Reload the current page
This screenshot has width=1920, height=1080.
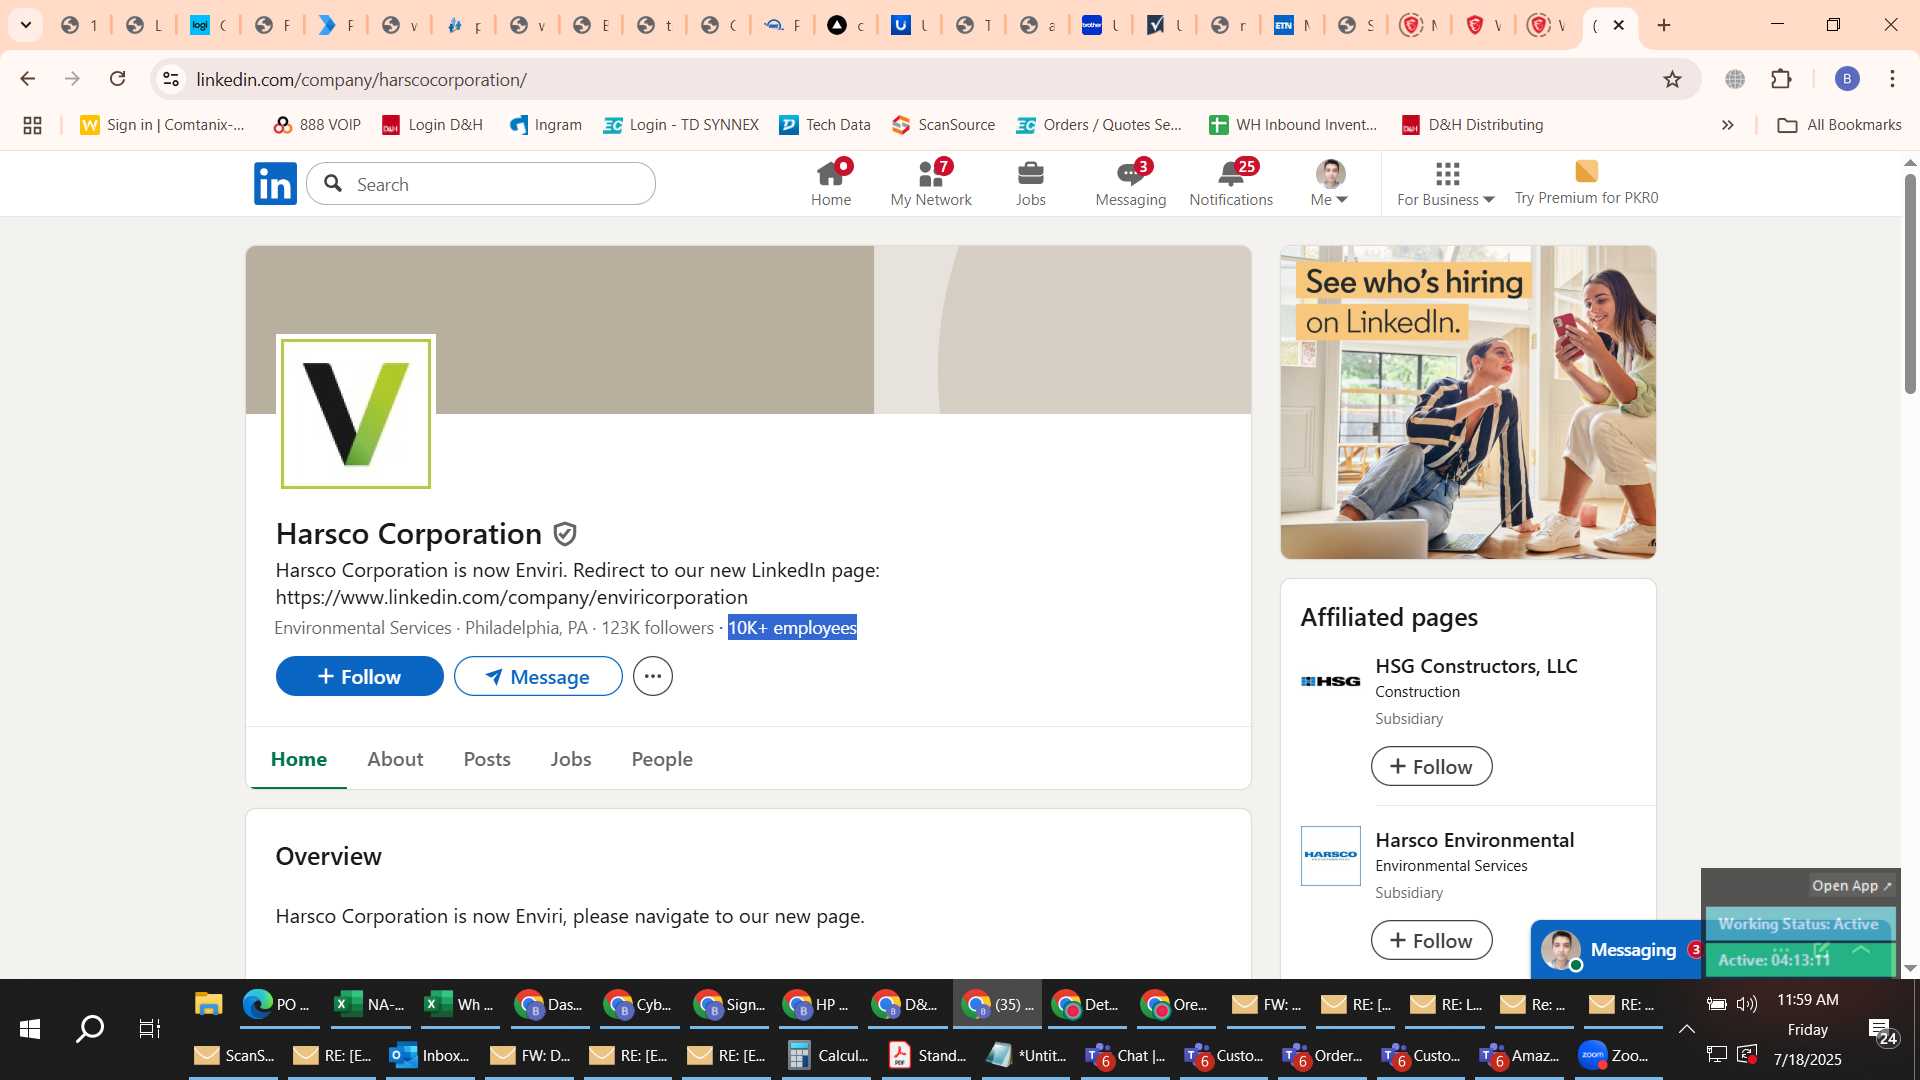pyautogui.click(x=117, y=79)
